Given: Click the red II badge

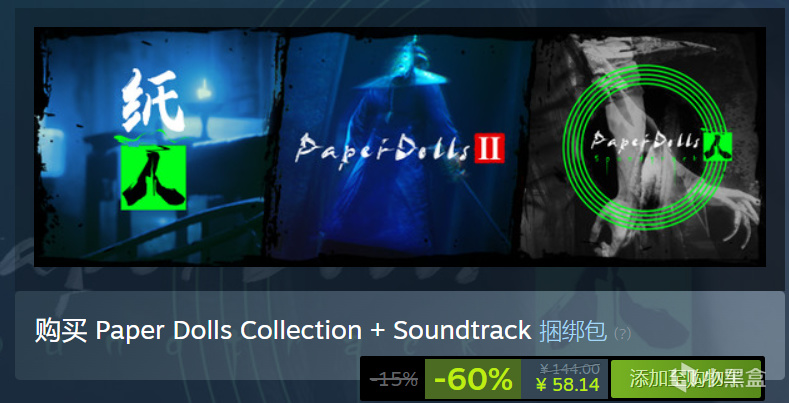Looking at the screenshot, I should [x=489, y=148].
